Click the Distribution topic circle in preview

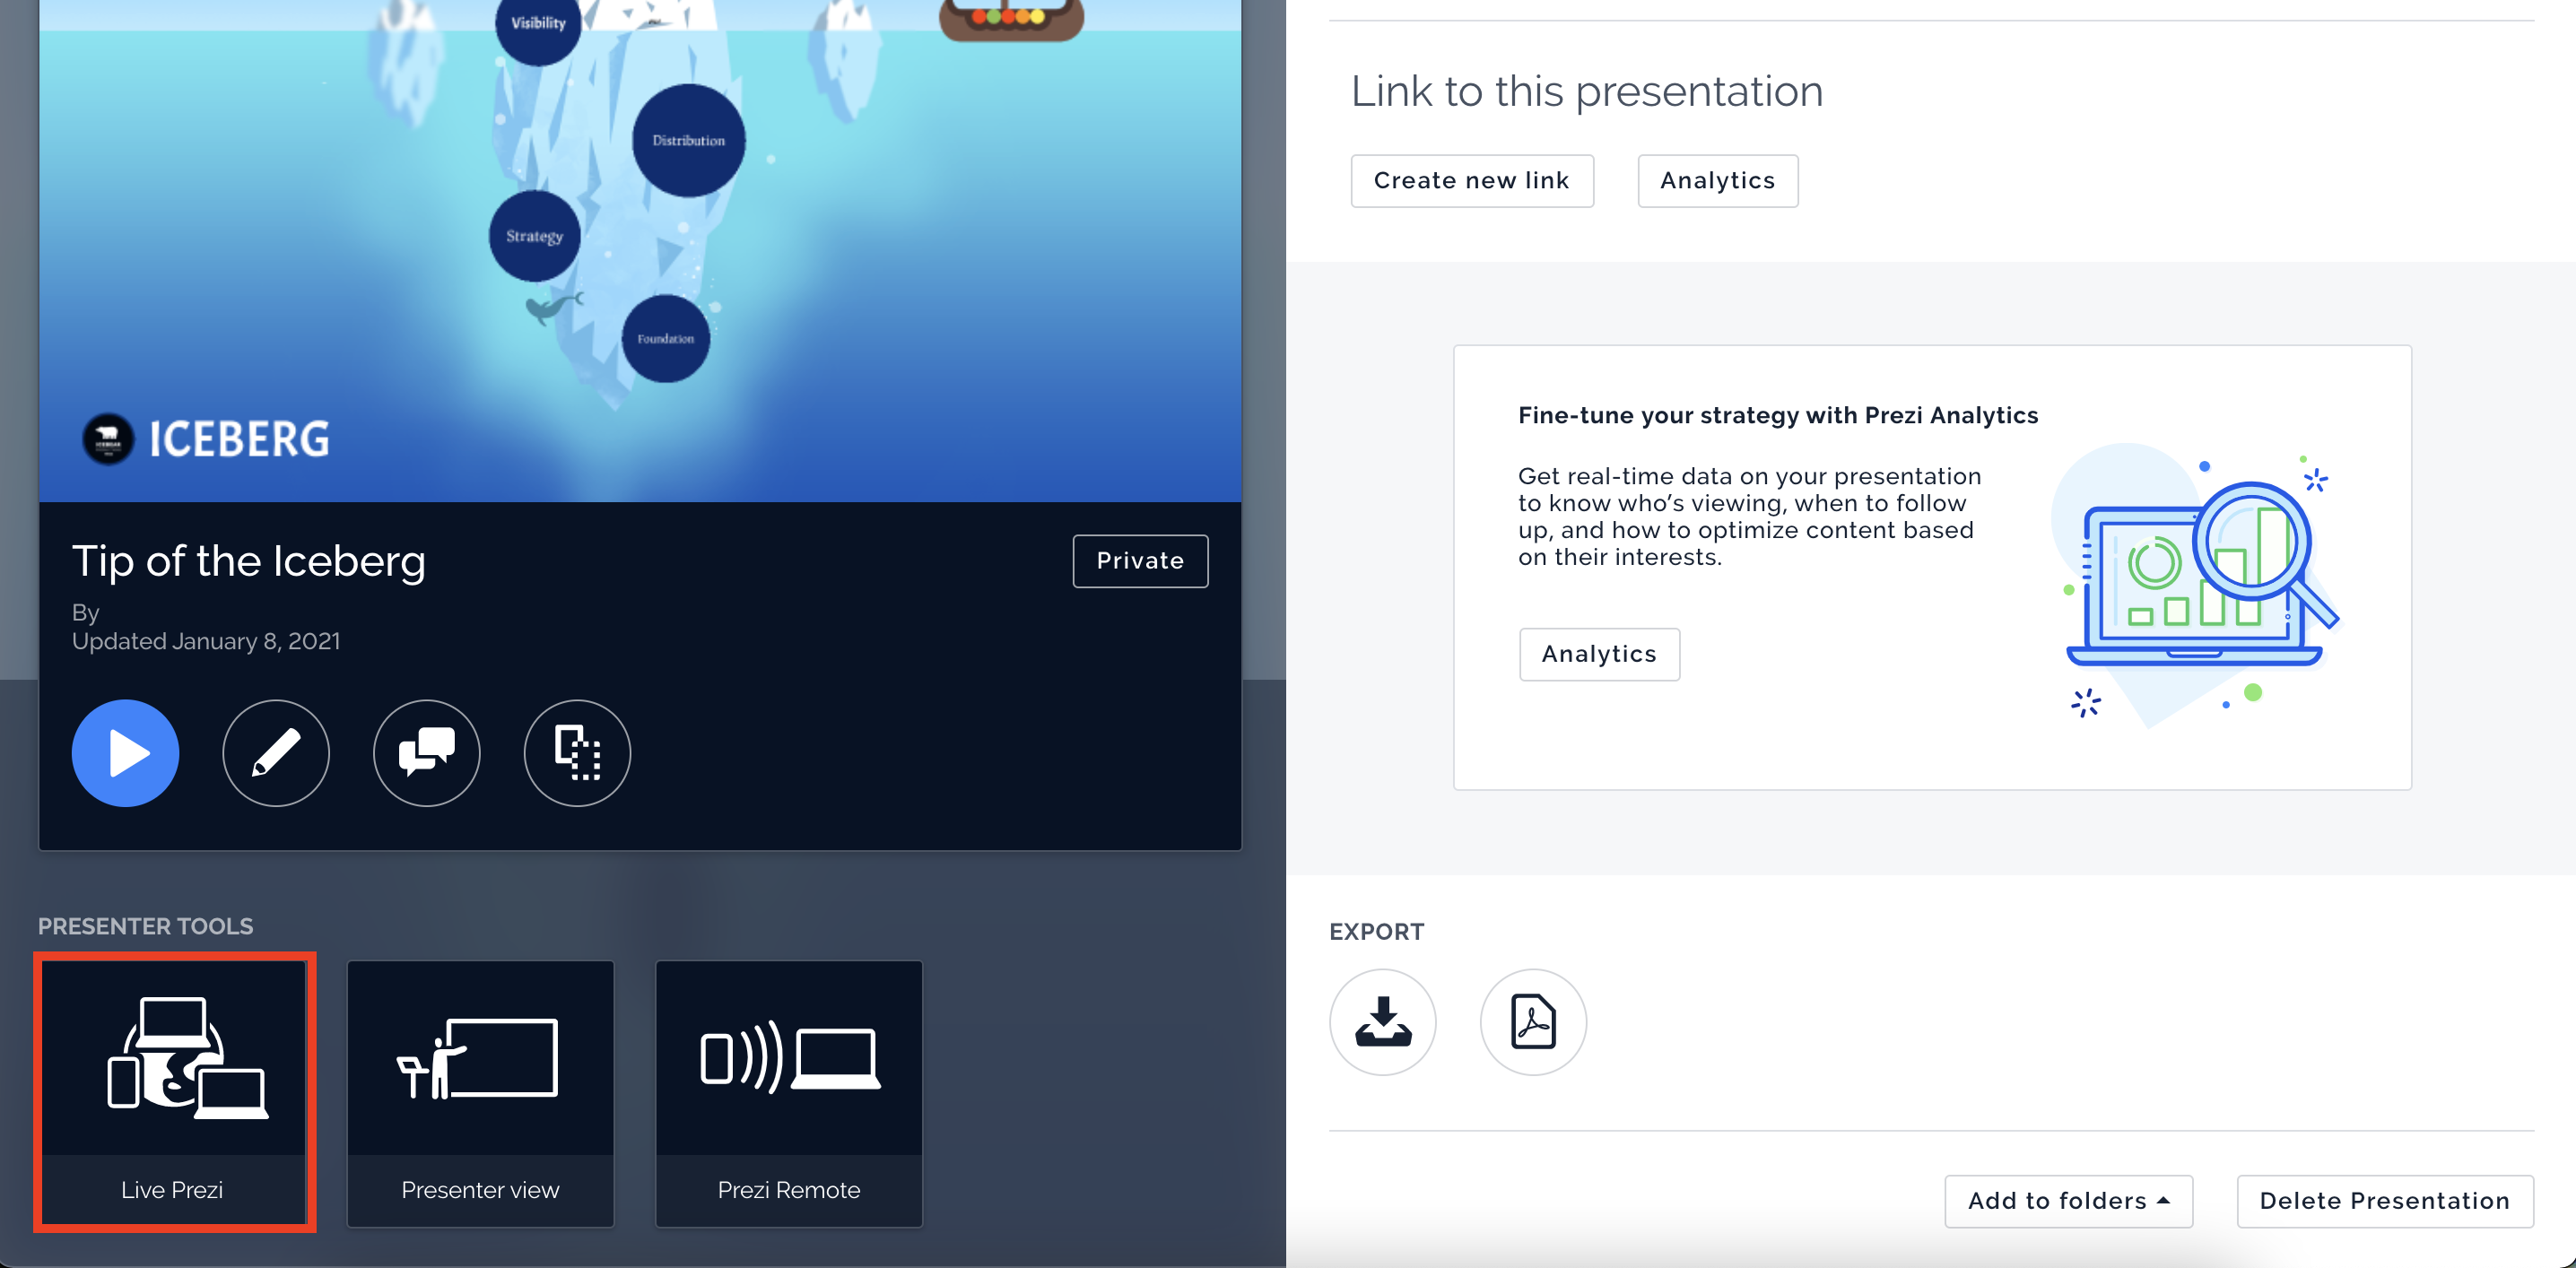tap(688, 140)
